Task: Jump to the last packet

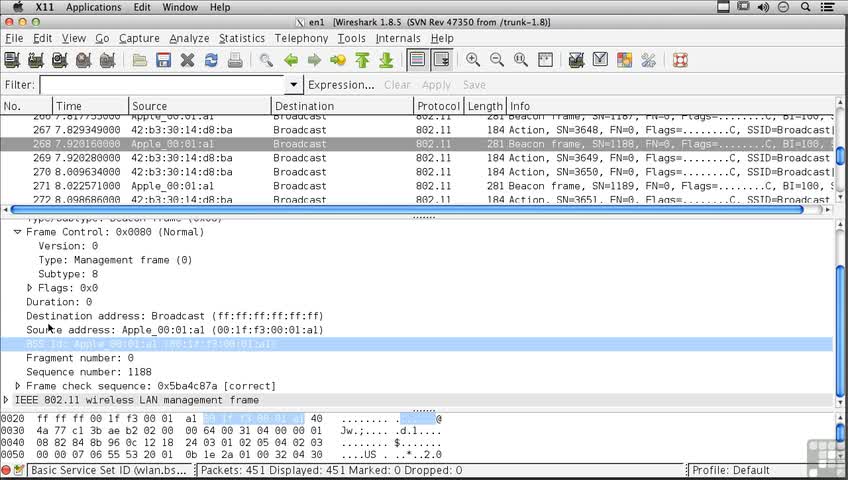Action: [x=386, y=60]
